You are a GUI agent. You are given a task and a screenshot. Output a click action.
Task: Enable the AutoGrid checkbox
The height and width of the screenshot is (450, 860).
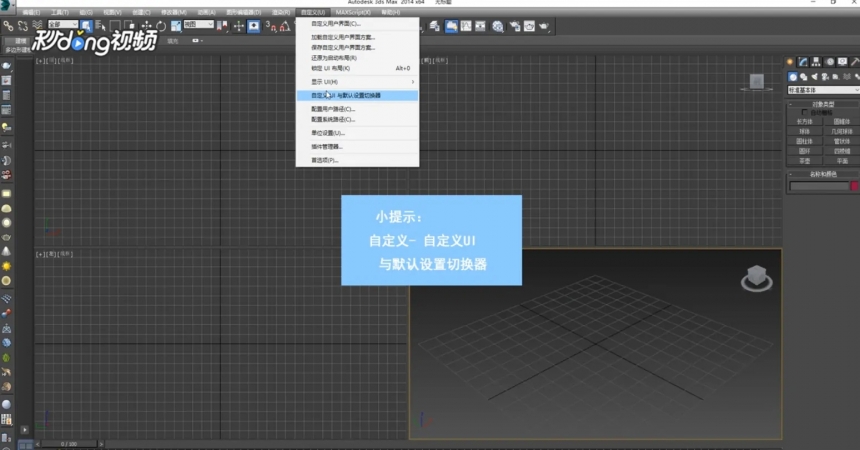click(x=805, y=112)
